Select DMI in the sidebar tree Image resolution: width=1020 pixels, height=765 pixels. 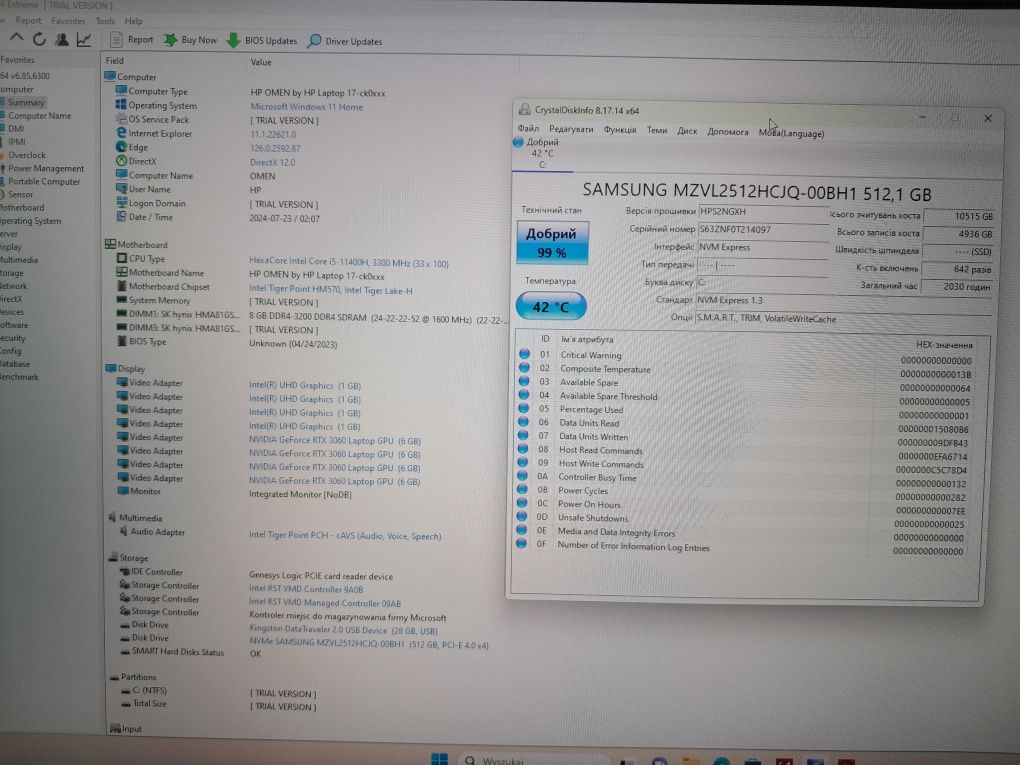click(16, 128)
